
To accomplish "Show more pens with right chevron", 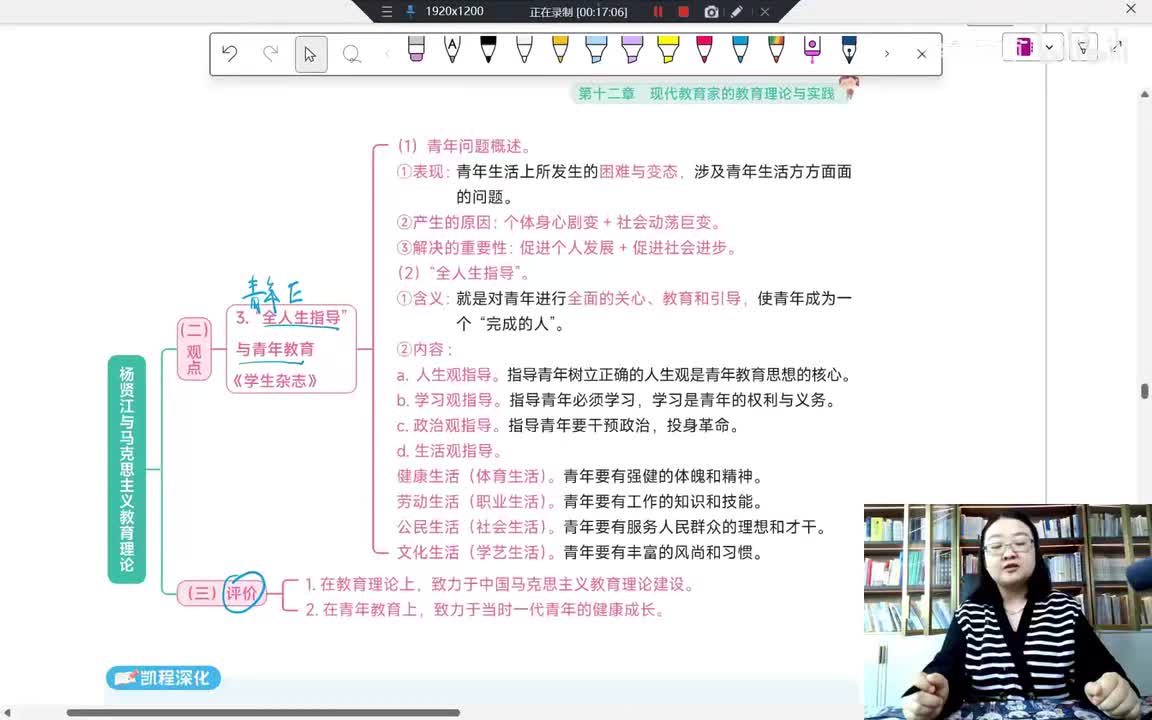I will point(887,54).
